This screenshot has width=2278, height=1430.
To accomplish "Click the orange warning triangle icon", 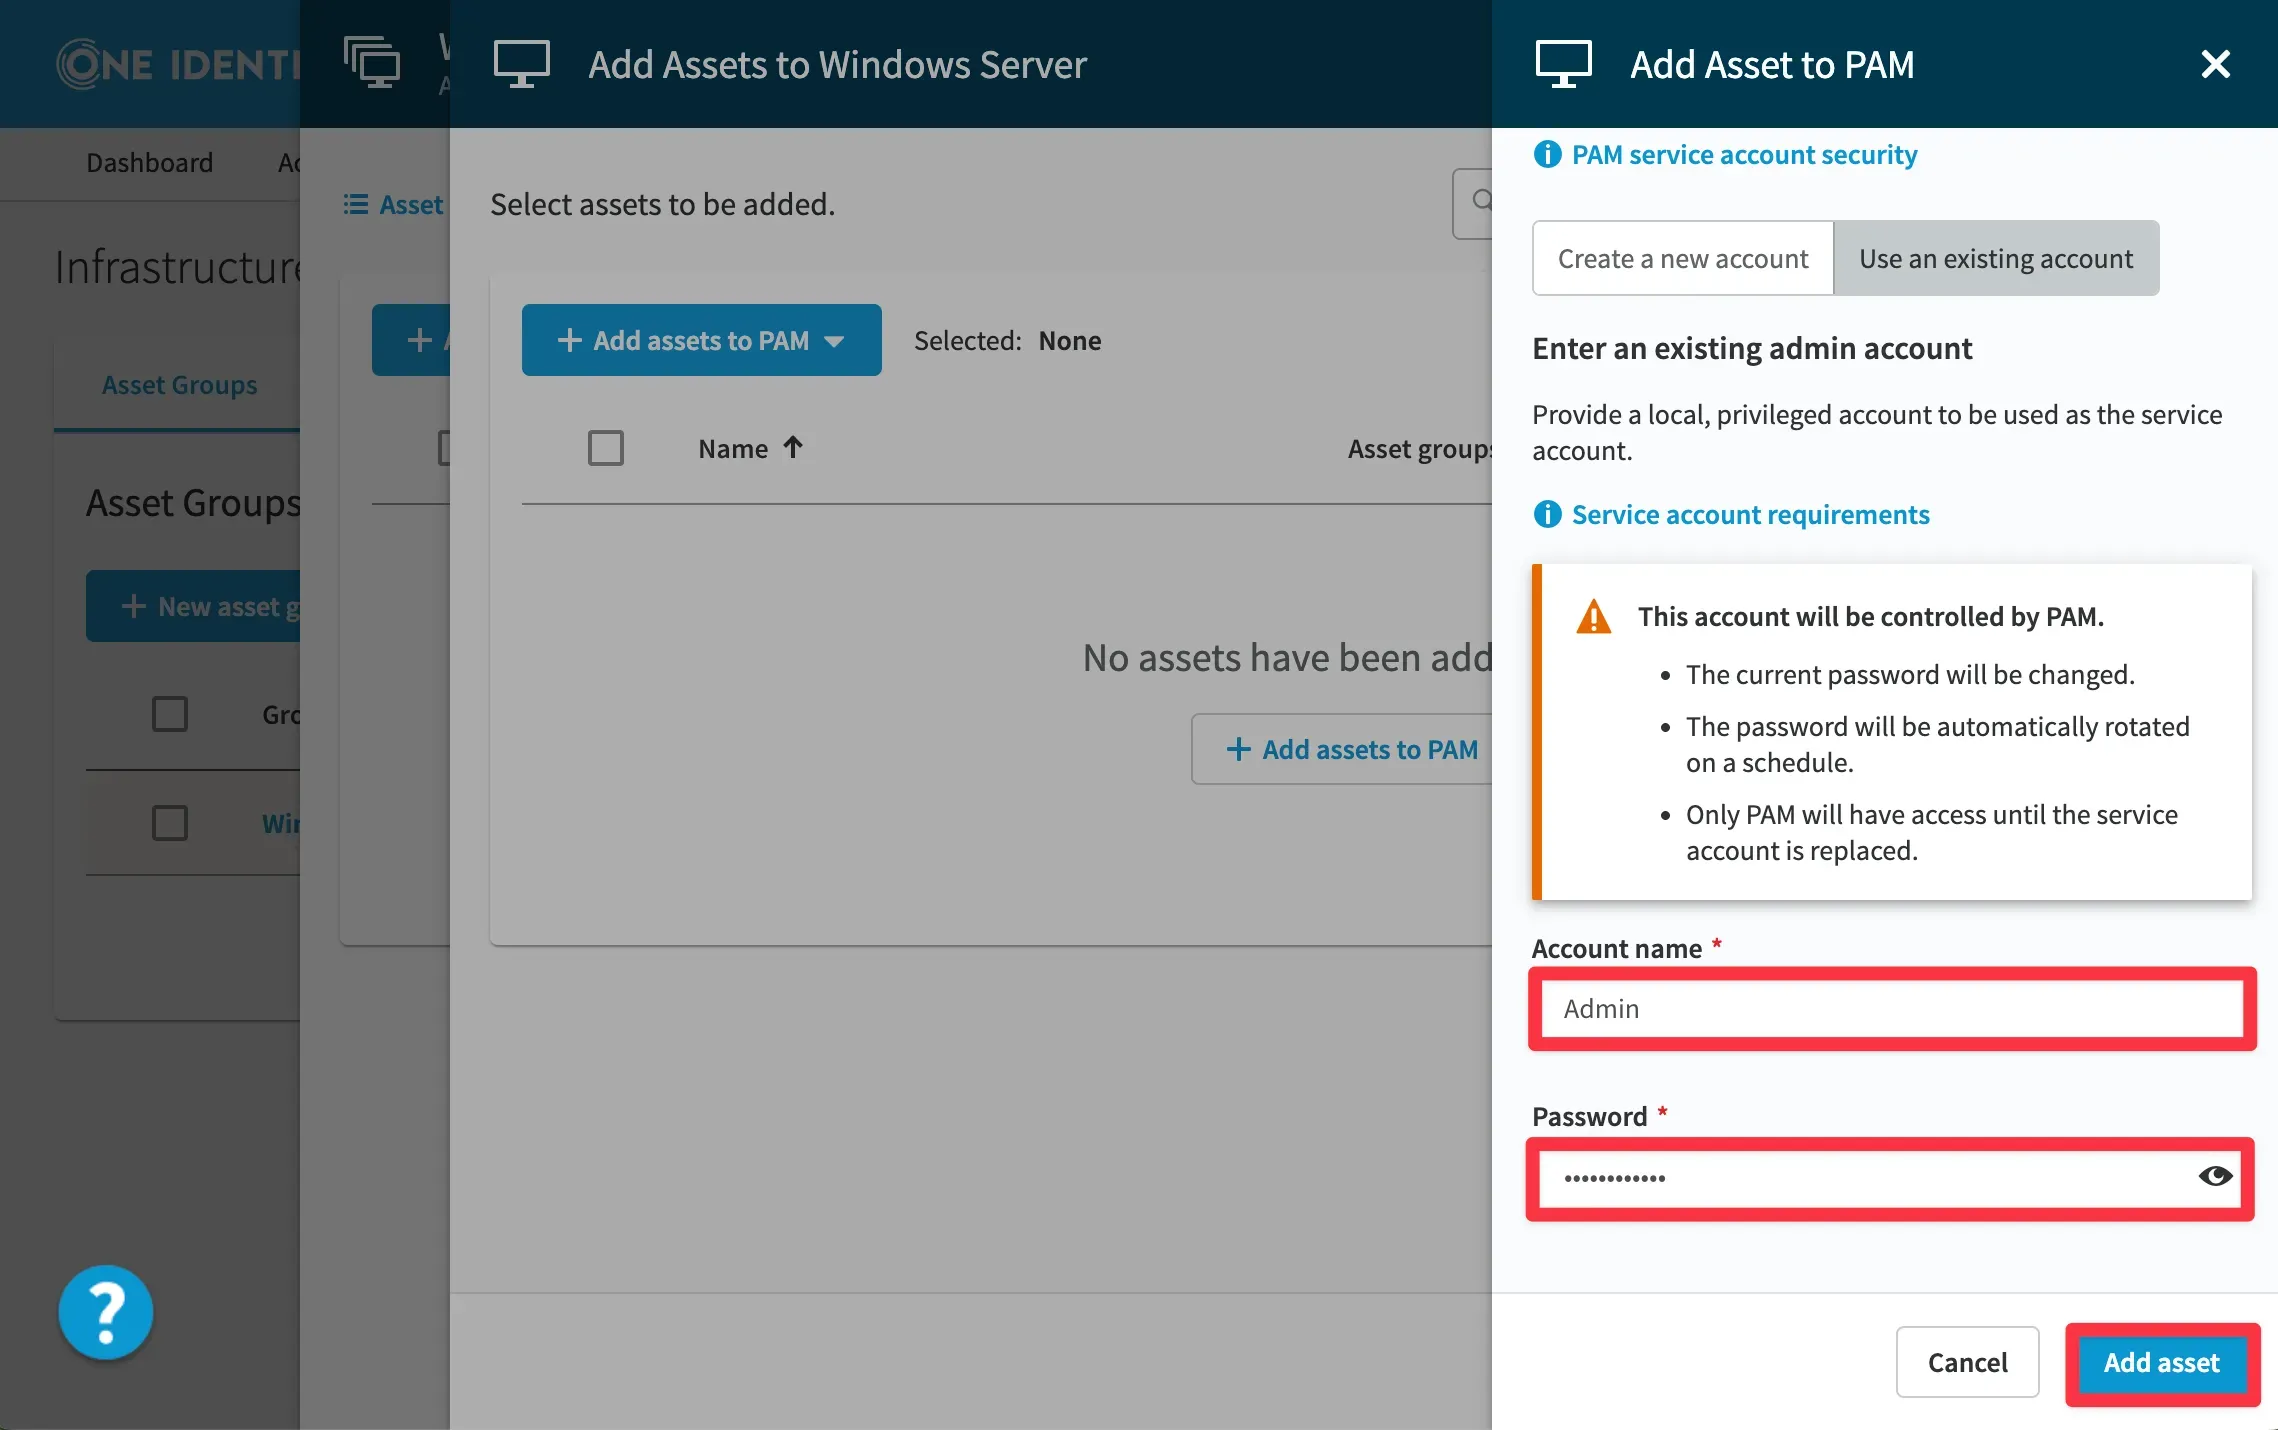I will (1593, 617).
